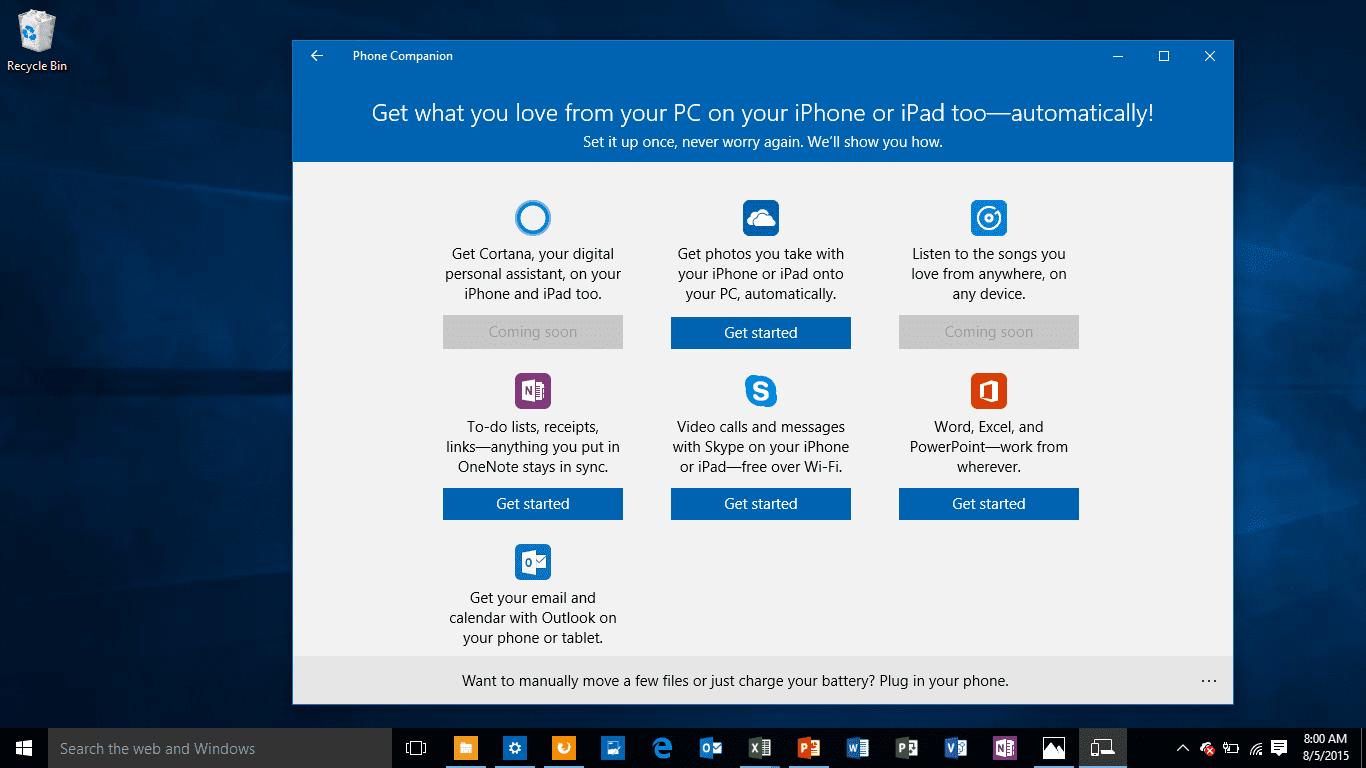Open the Photos app in the taskbar
1366x768 pixels.
pos(1054,748)
